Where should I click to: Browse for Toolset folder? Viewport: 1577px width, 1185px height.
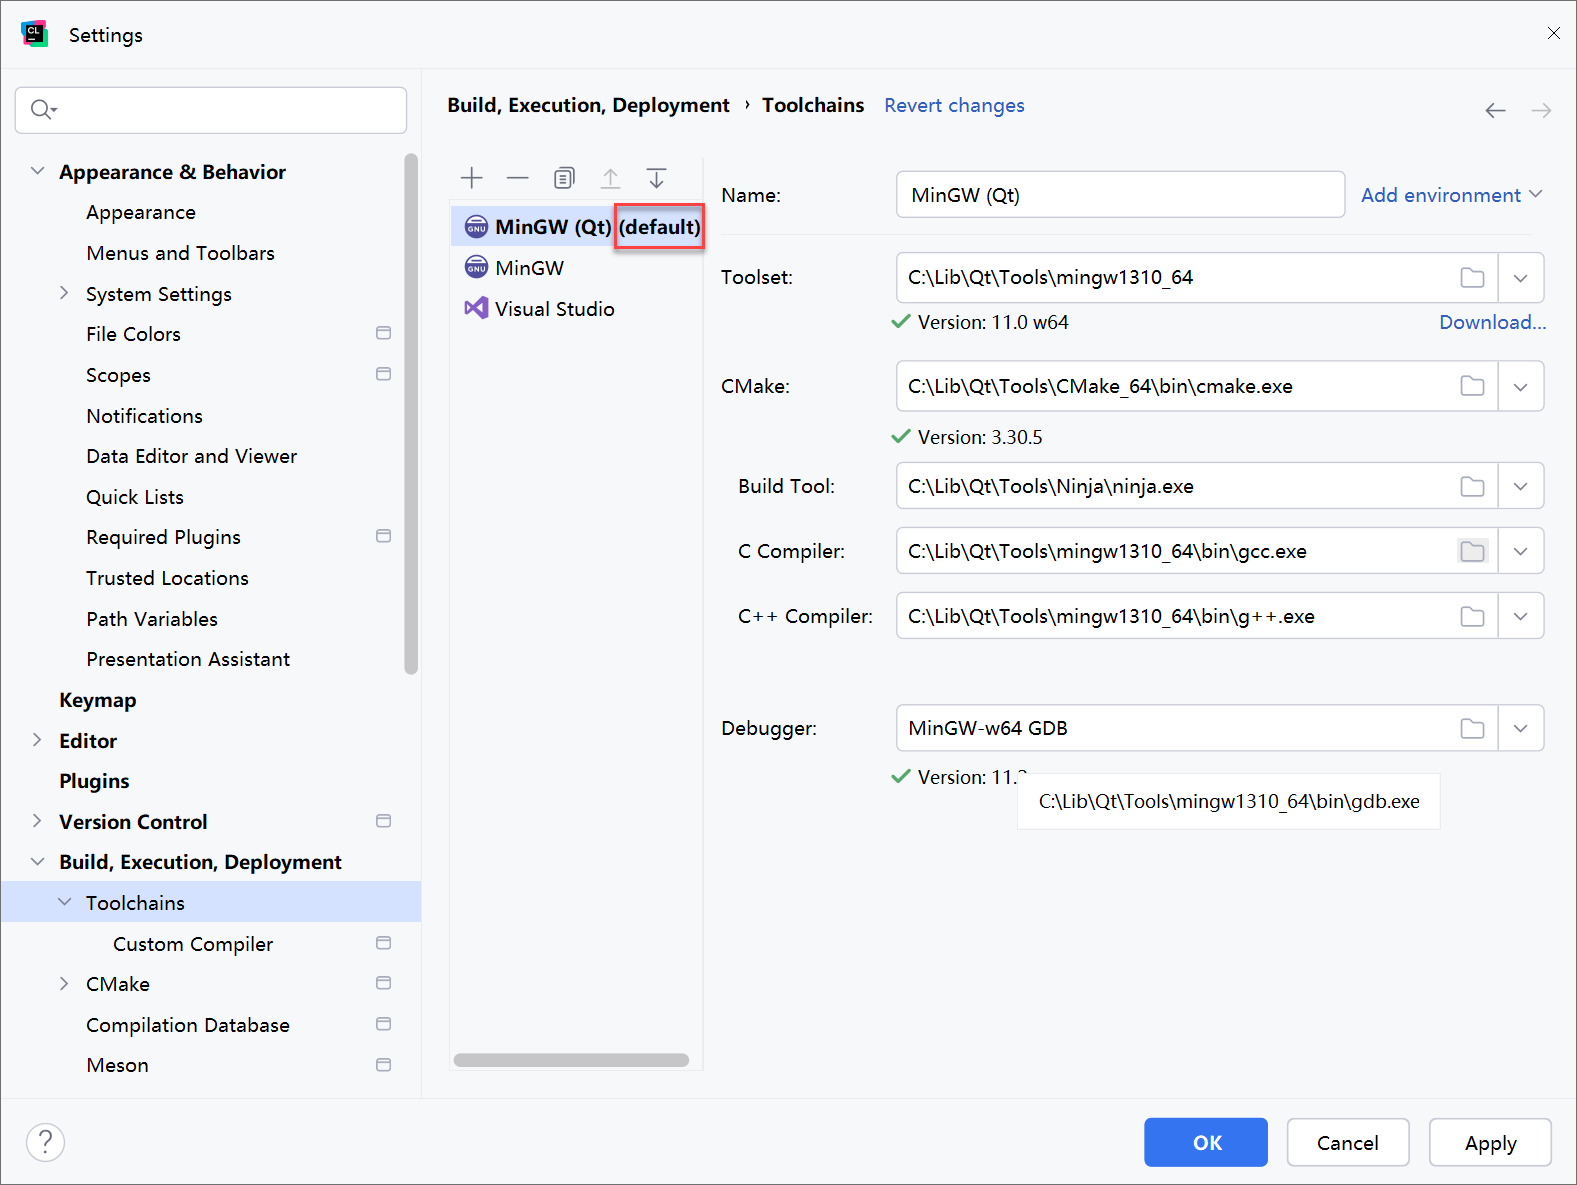pos(1472,278)
